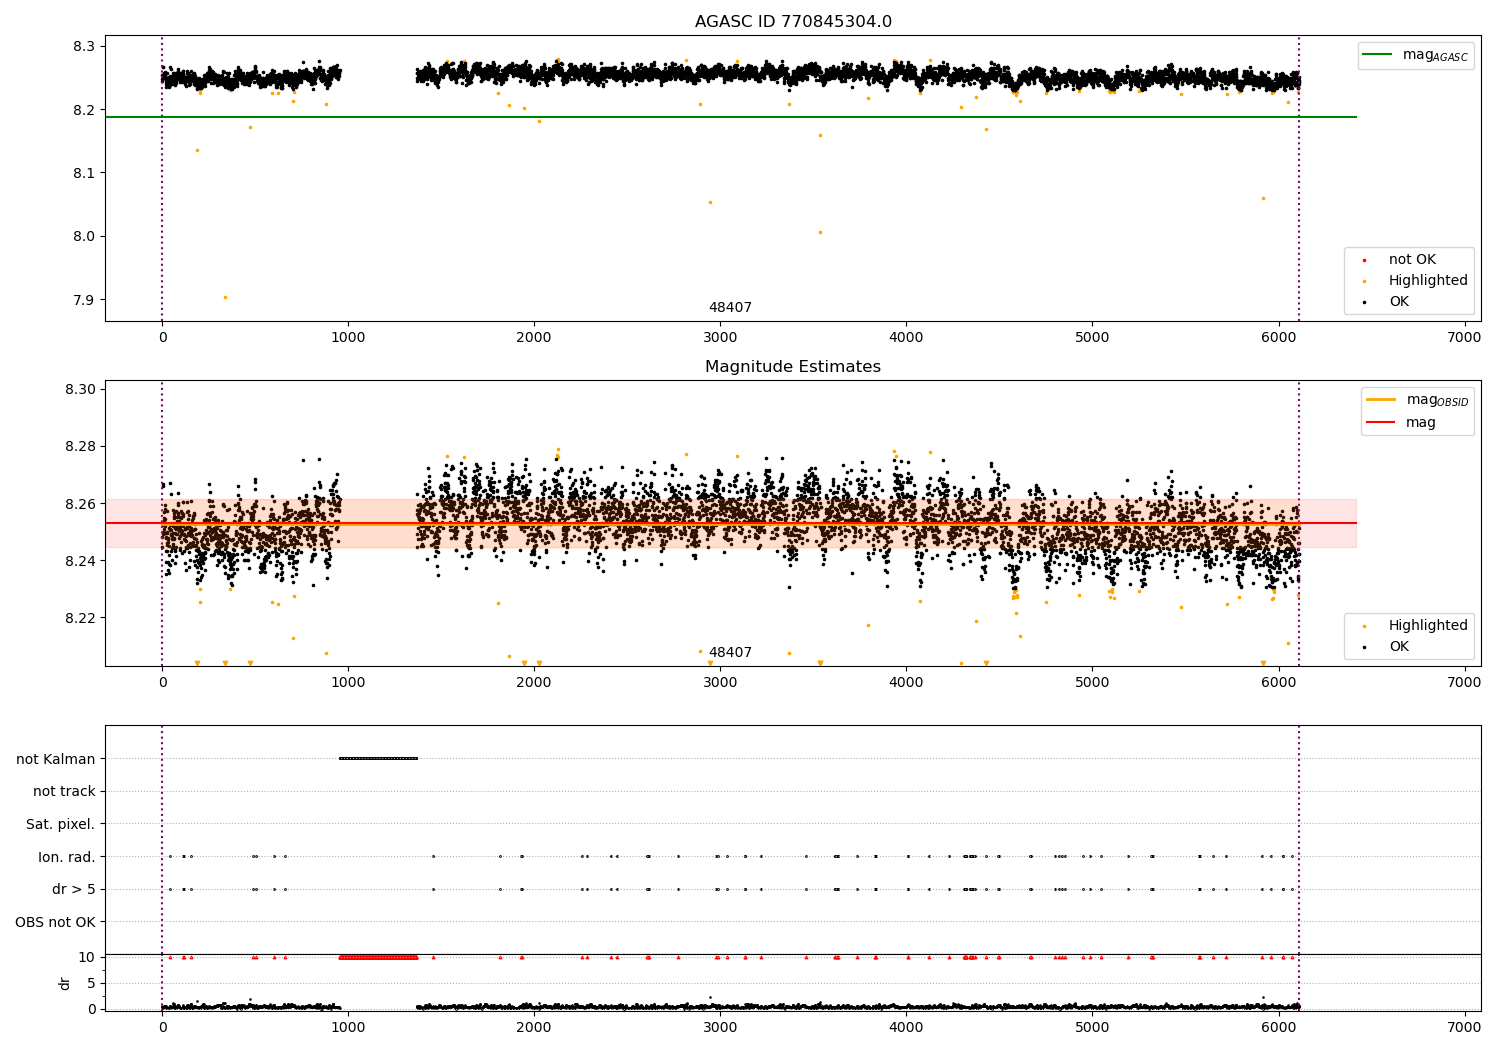Click the y-axis tick '8.30' in middle plot
The image size is (1500, 1050).
[x=80, y=389]
